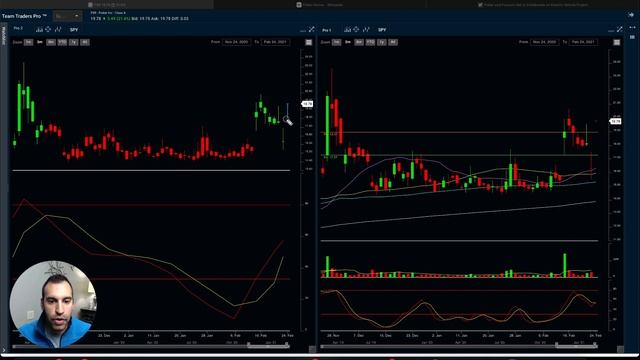
Task: Click right chart navigator range slider
Action: tap(576, 346)
